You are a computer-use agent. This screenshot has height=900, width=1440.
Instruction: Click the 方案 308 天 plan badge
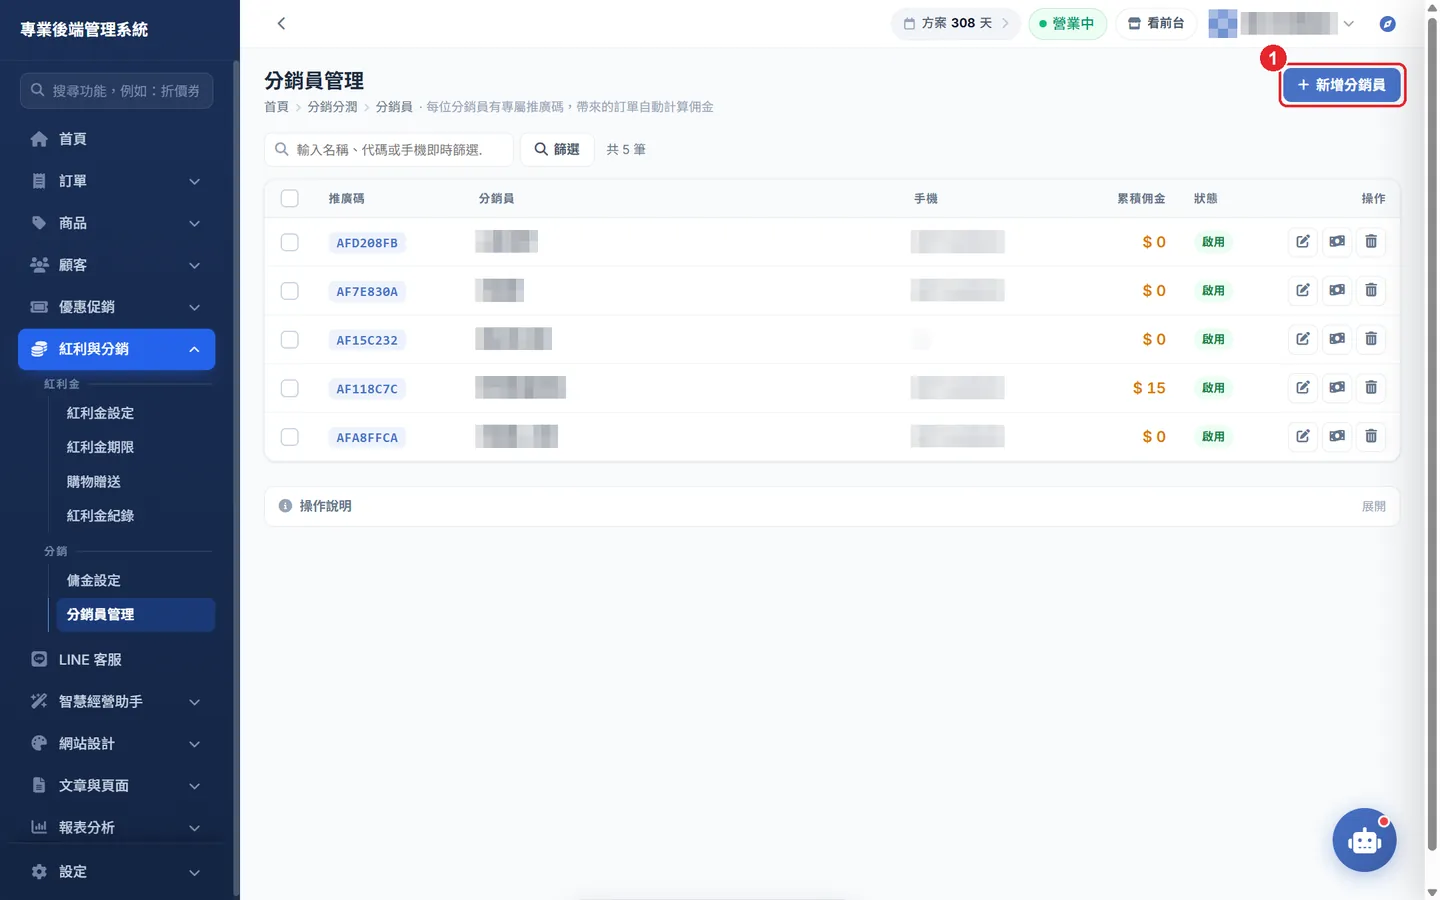tap(956, 23)
